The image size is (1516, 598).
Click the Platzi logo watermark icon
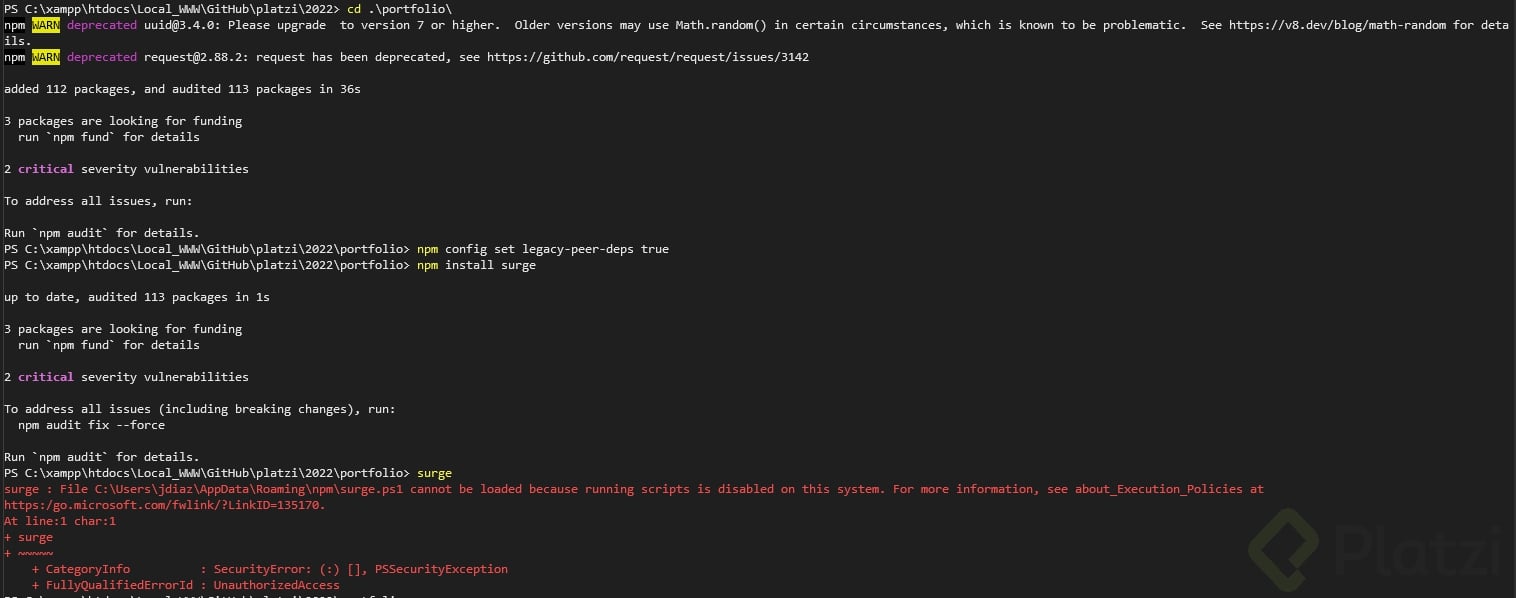click(x=1283, y=550)
